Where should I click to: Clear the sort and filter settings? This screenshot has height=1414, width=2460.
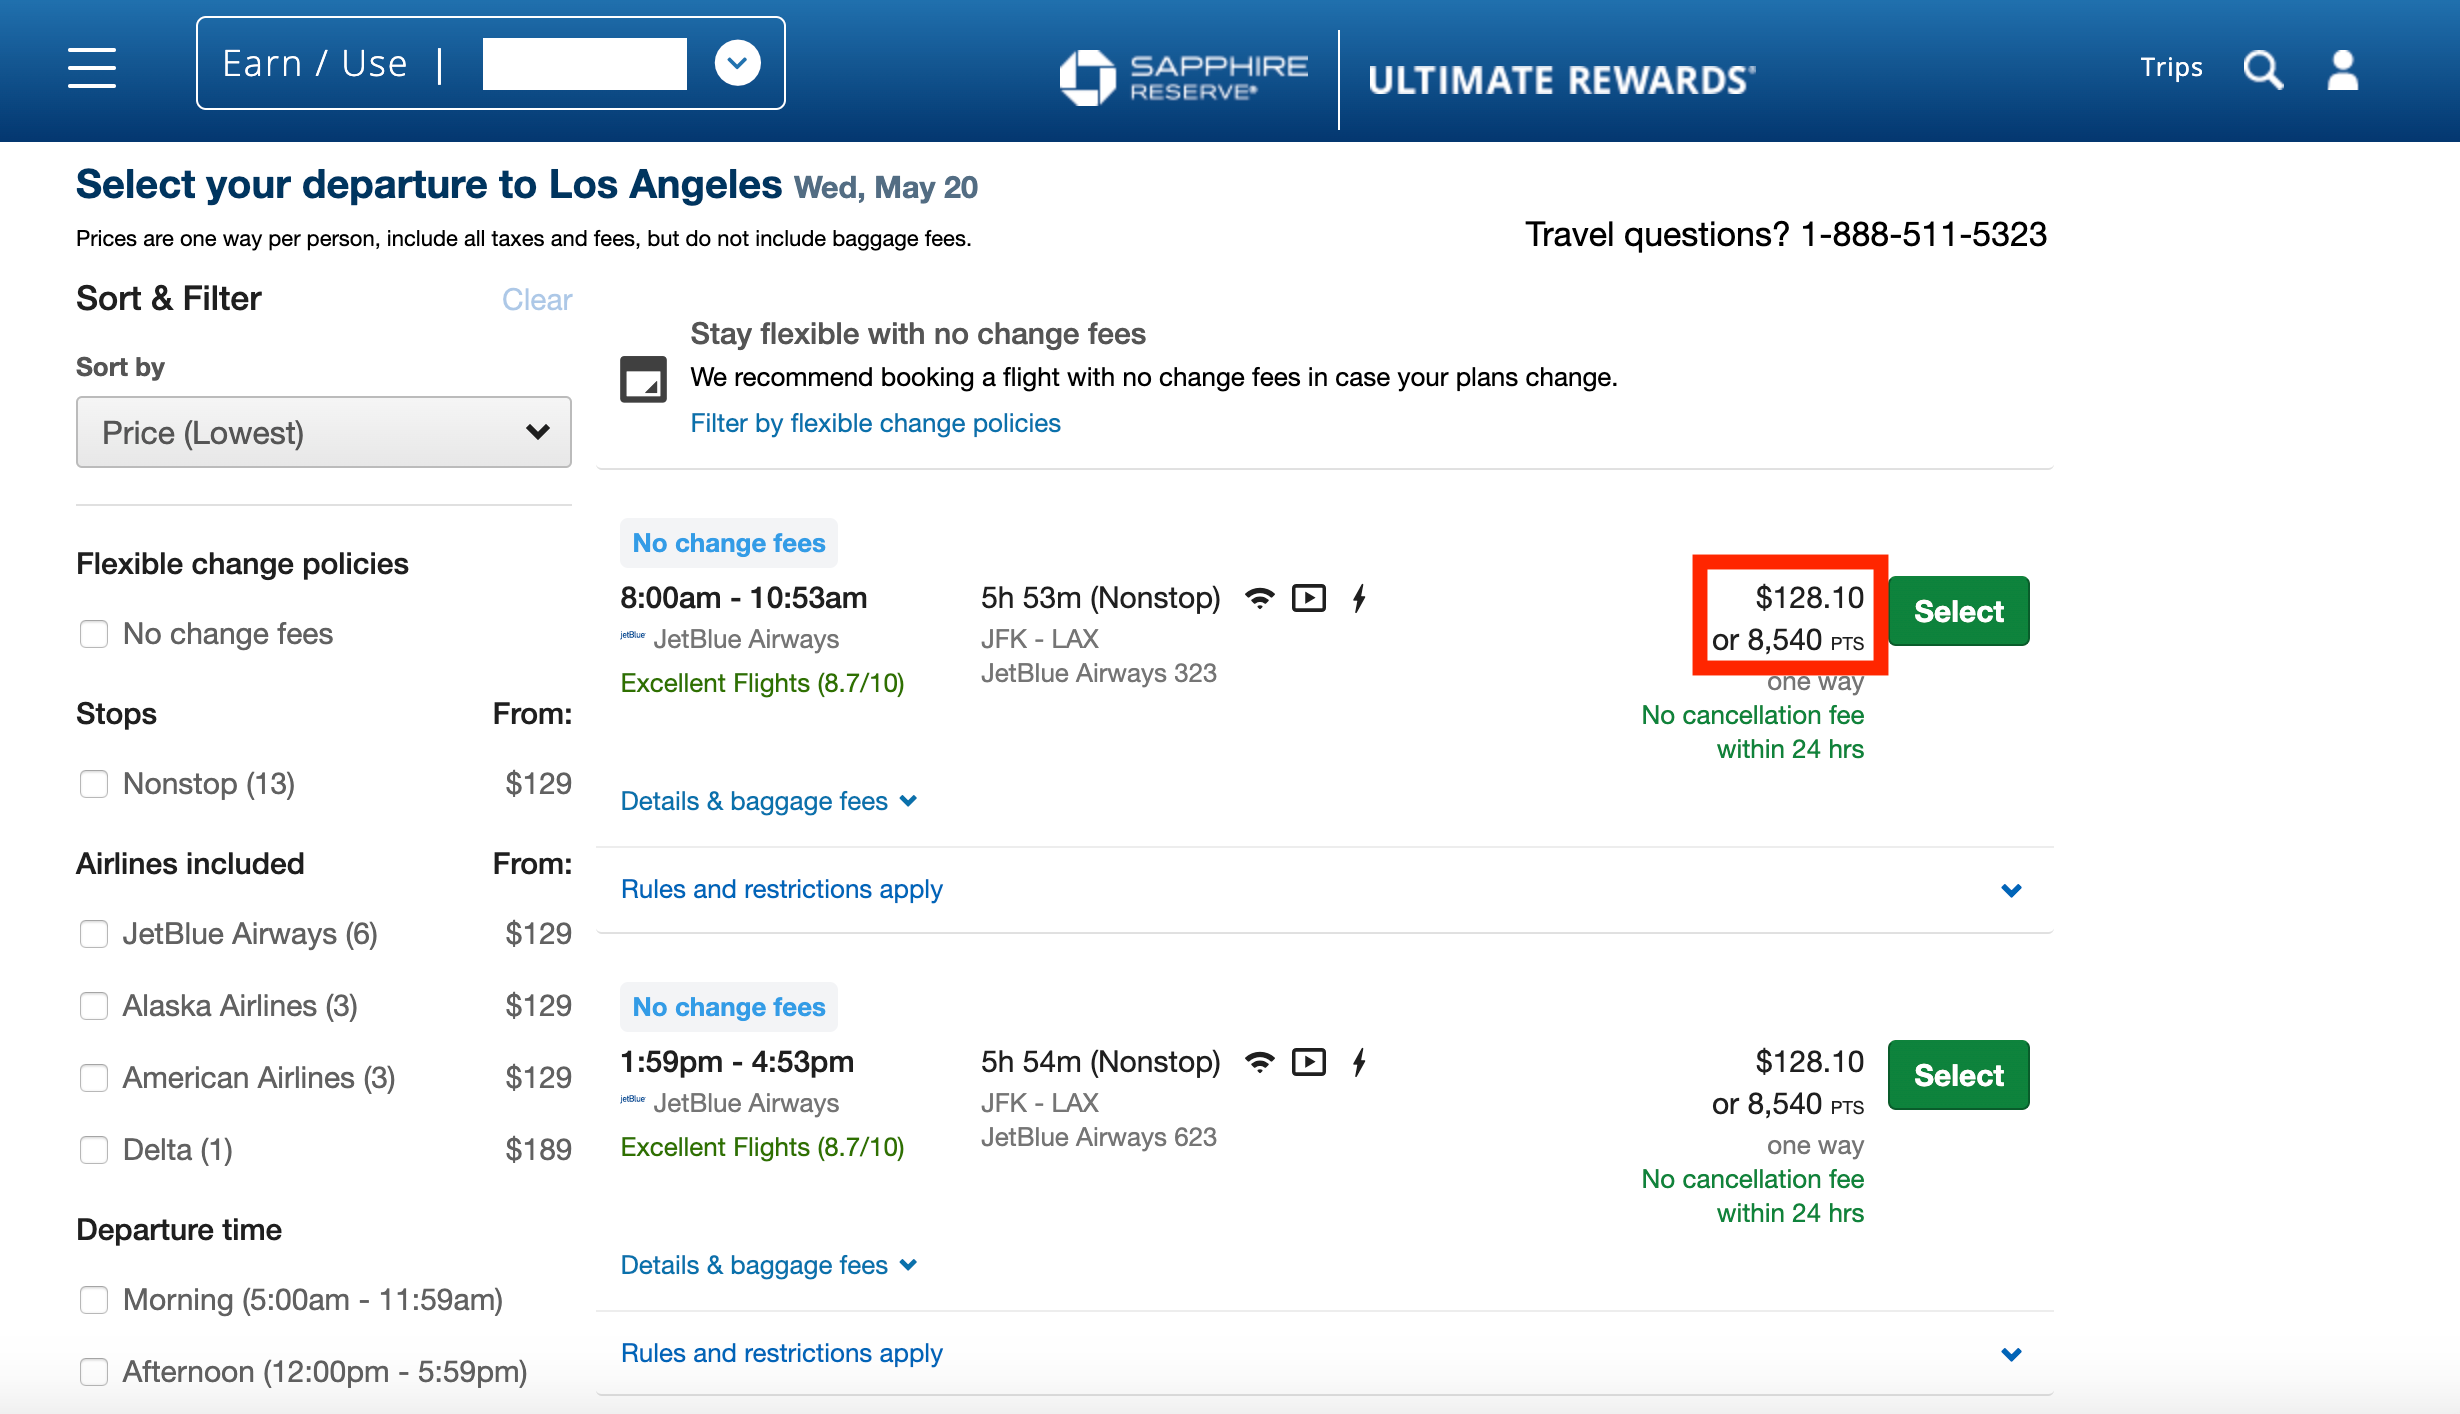537,300
